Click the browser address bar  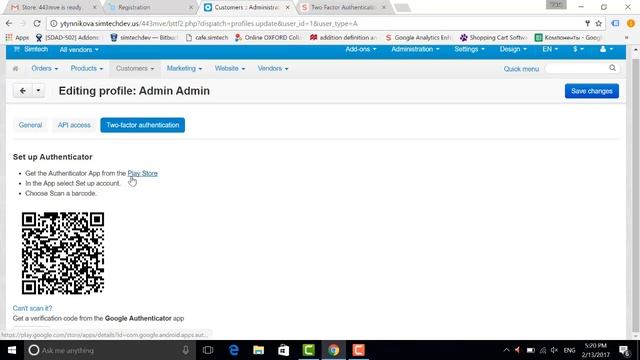tap(318, 24)
